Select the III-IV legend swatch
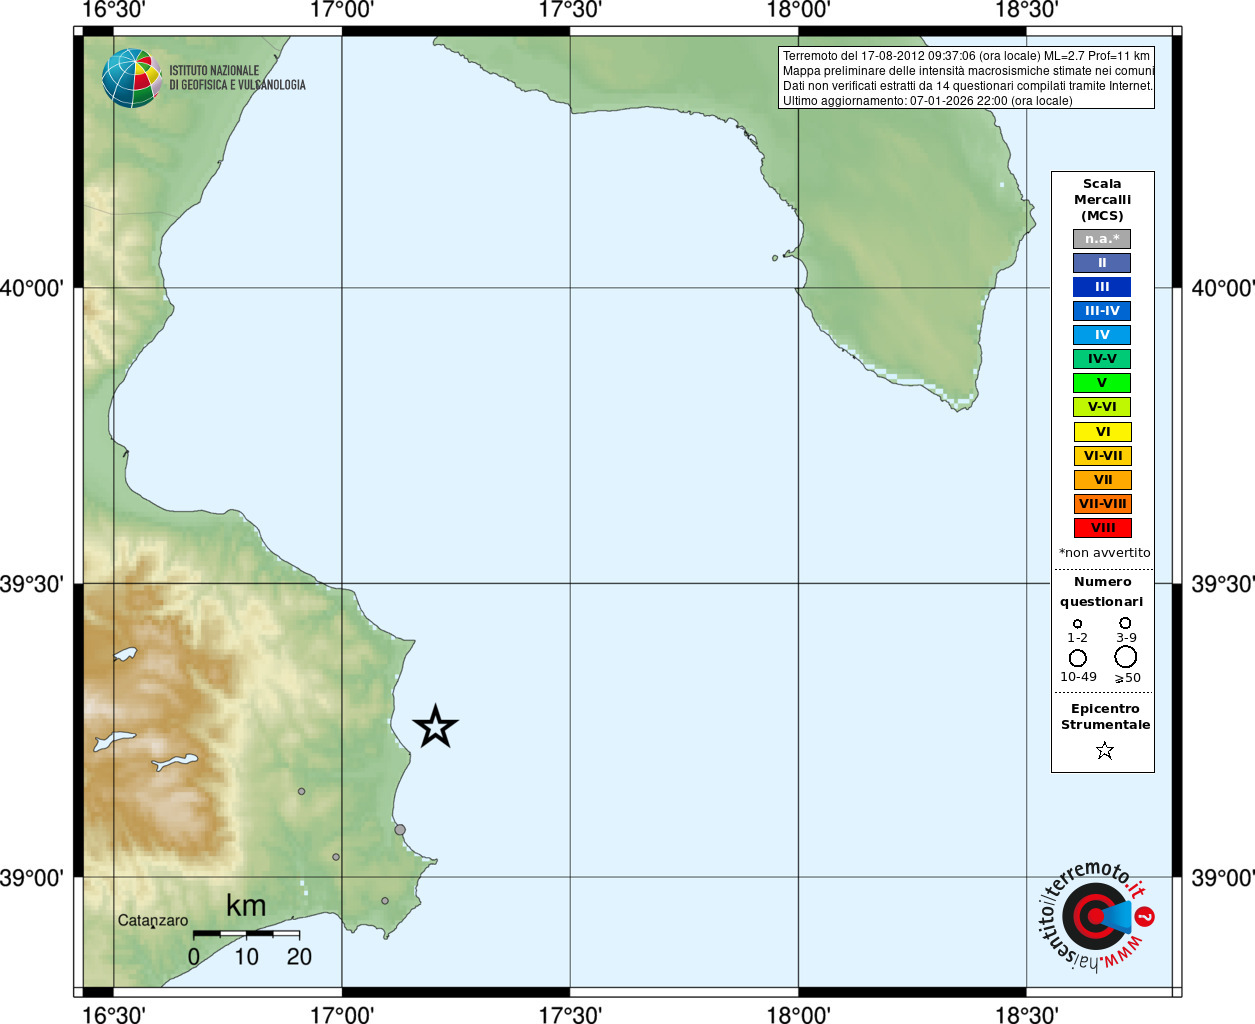 (x=1102, y=311)
